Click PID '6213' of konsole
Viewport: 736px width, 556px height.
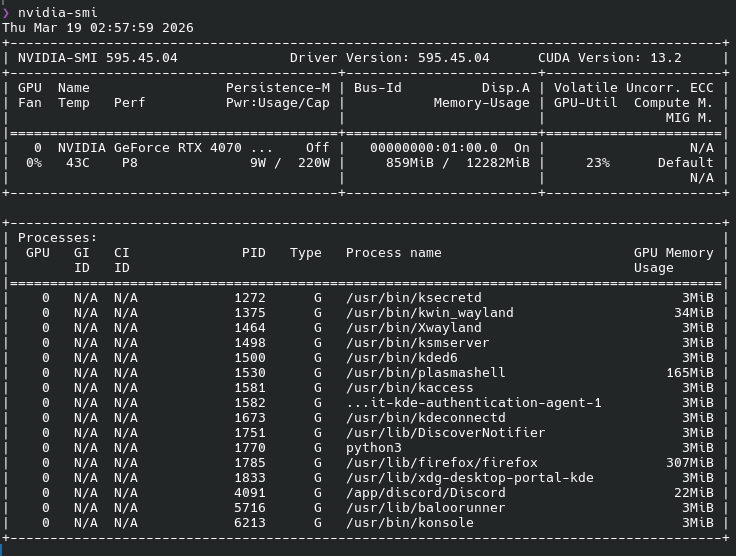tap(250, 523)
